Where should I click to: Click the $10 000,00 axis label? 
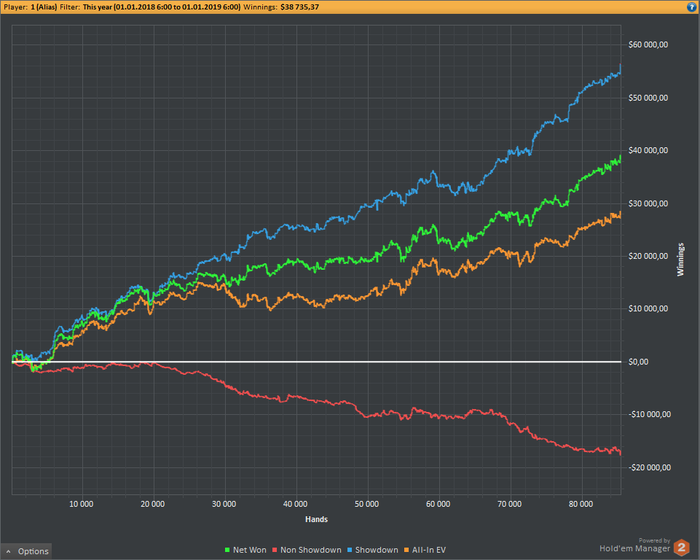648,309
